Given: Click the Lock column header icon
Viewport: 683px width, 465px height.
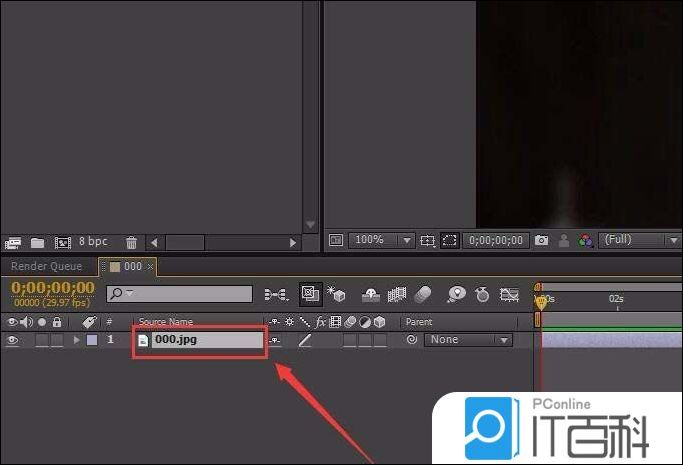Looking at the screenshot, I should tap(57, 322).
